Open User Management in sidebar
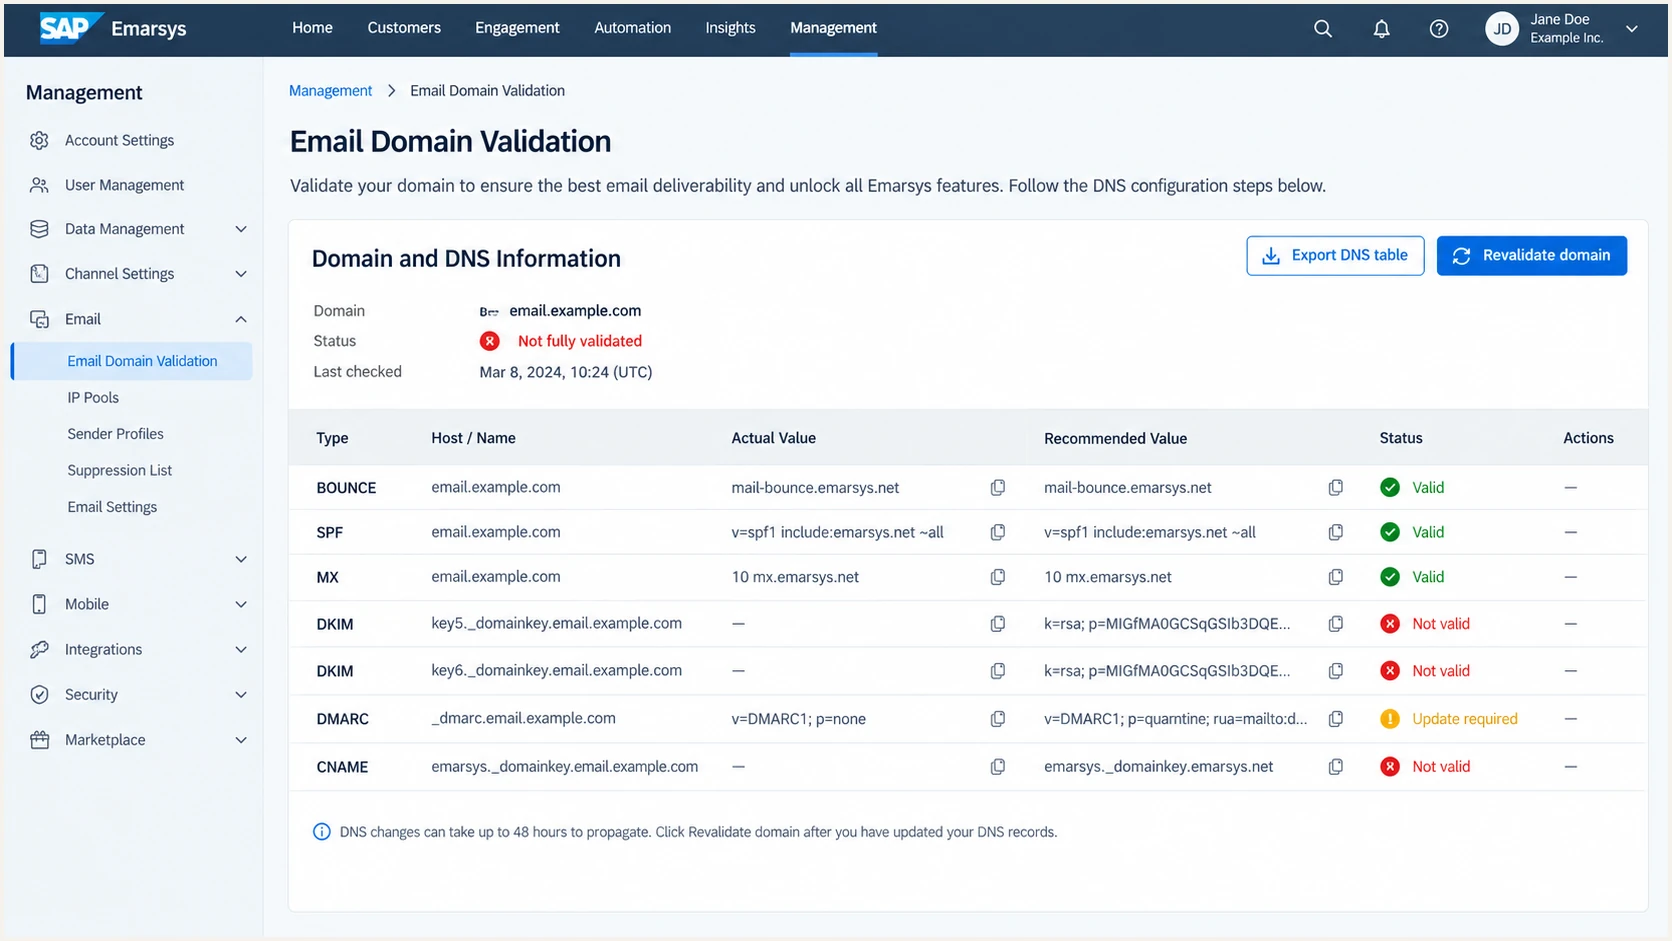Viewport: 1672px width, 941px height. coord(124,185)
